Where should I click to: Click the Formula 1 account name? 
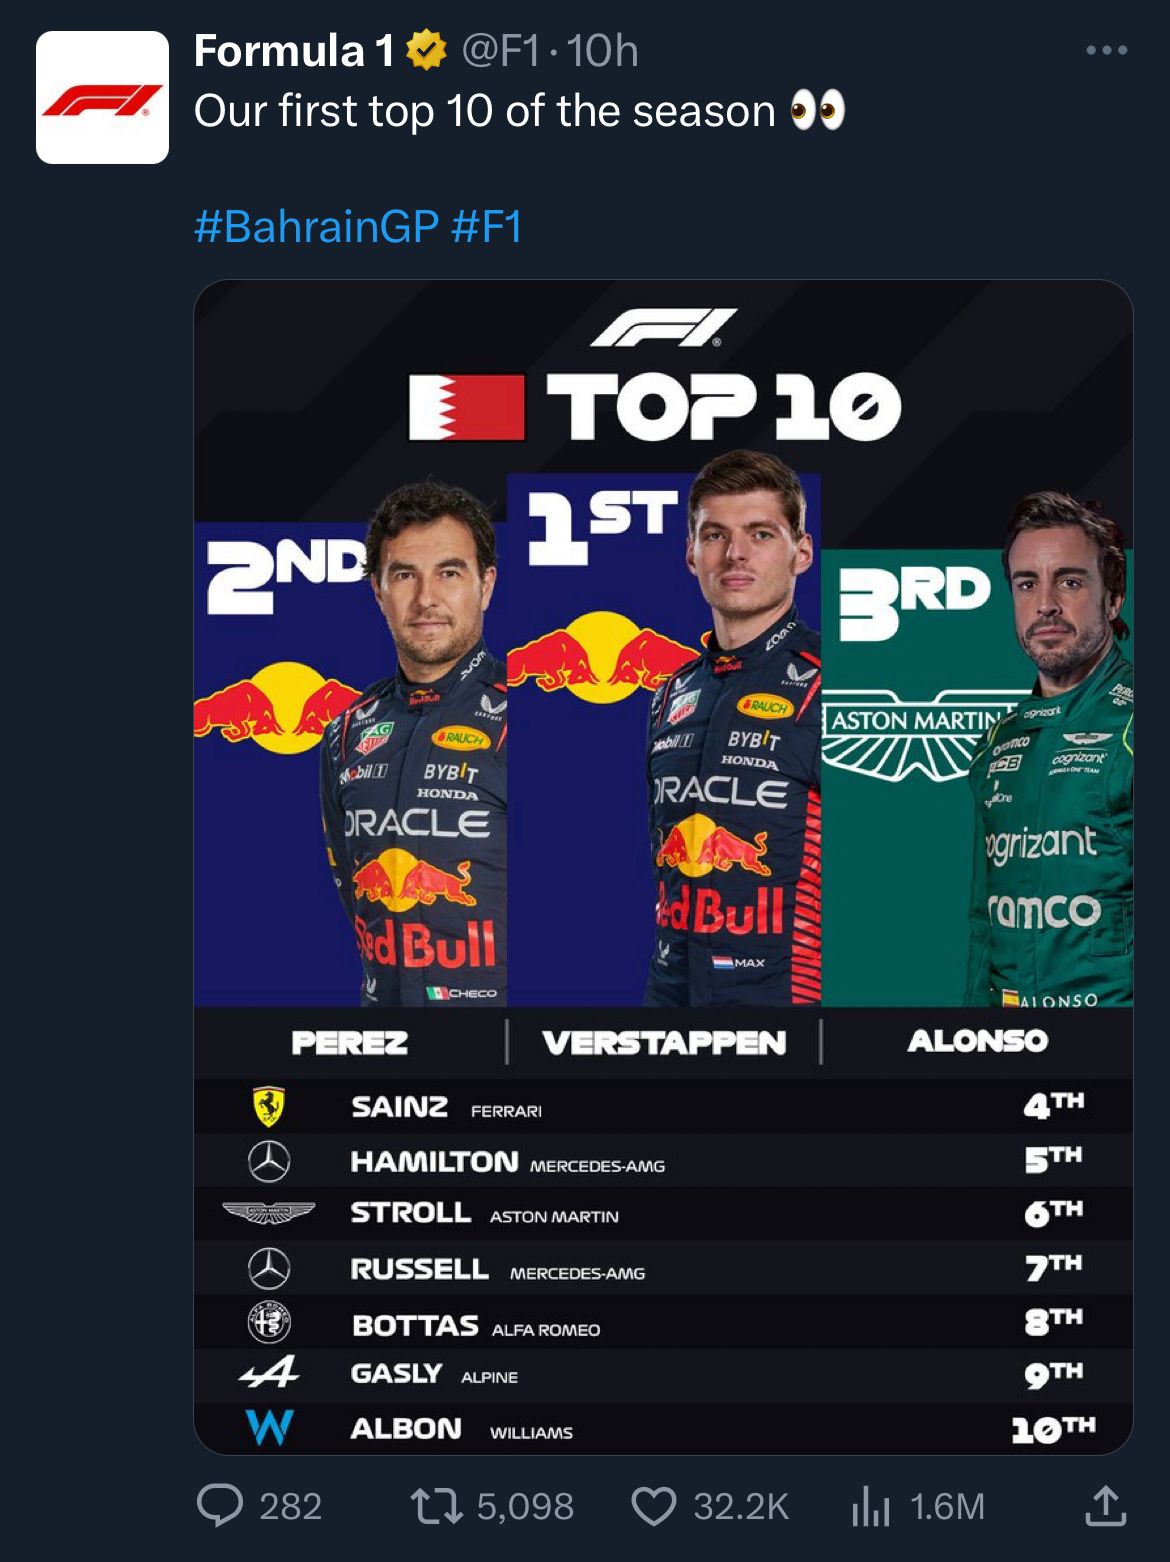click(295, 51)
